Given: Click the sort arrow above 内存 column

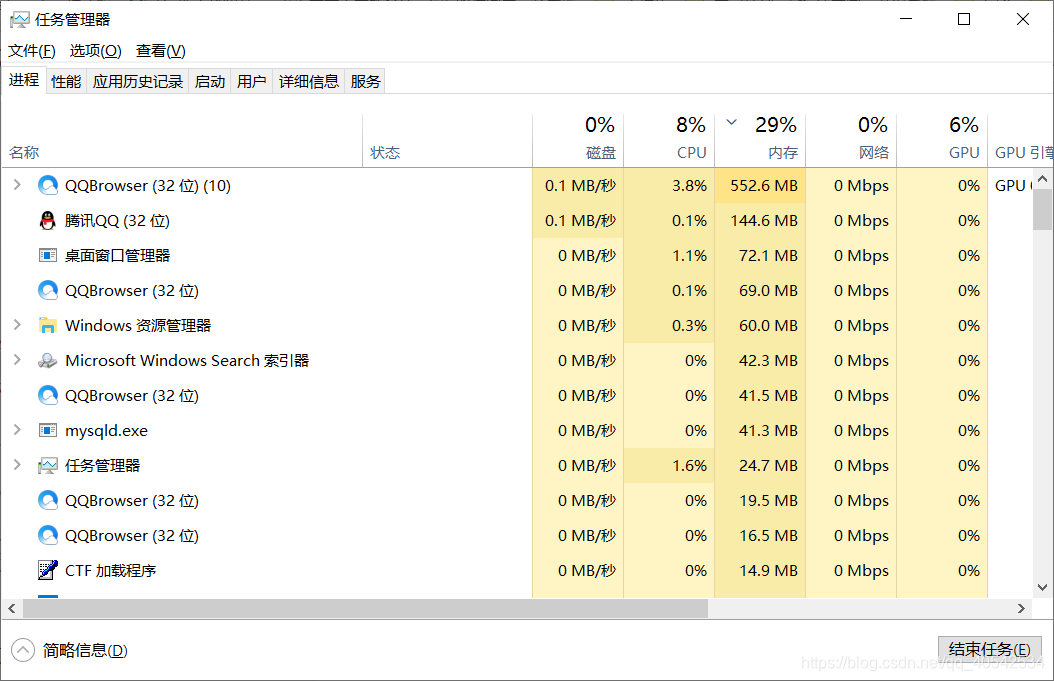Looking at the screenshot, I should pyautogui.click(x=732, y=122).
